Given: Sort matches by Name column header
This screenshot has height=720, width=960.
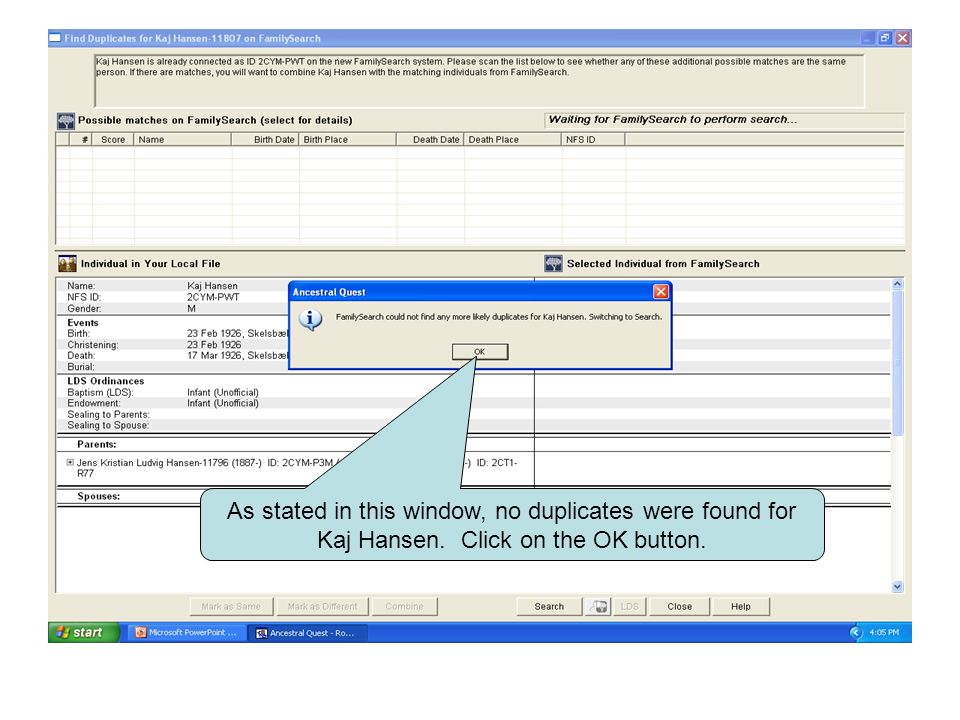Looking at the screenshot, I should [x=183, y=140].
